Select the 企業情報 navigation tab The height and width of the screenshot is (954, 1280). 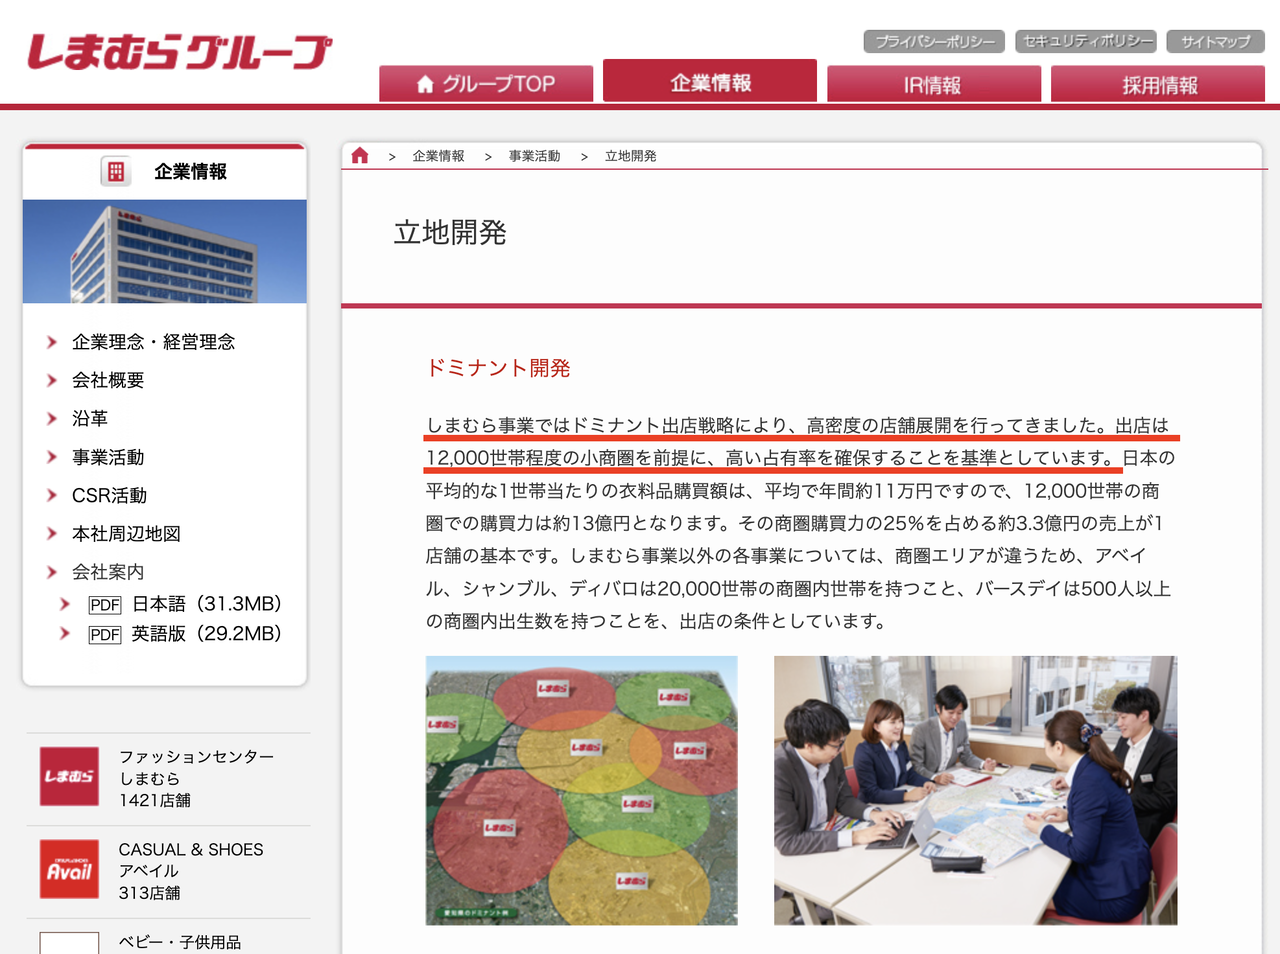tap(710, 81)
